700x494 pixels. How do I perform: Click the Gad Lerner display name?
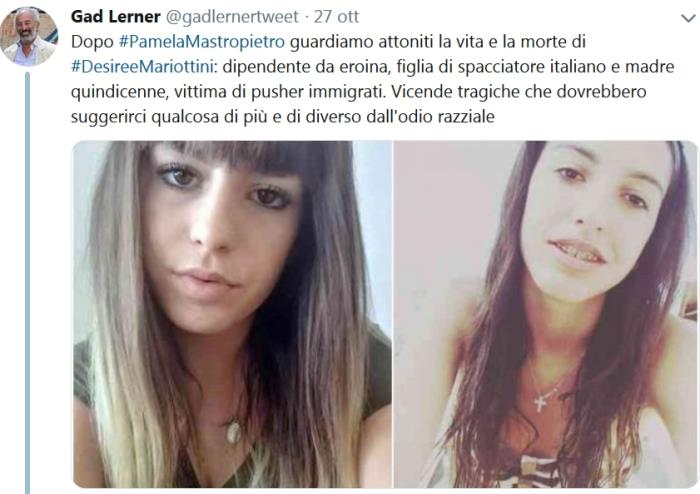[x=116, y=17]
